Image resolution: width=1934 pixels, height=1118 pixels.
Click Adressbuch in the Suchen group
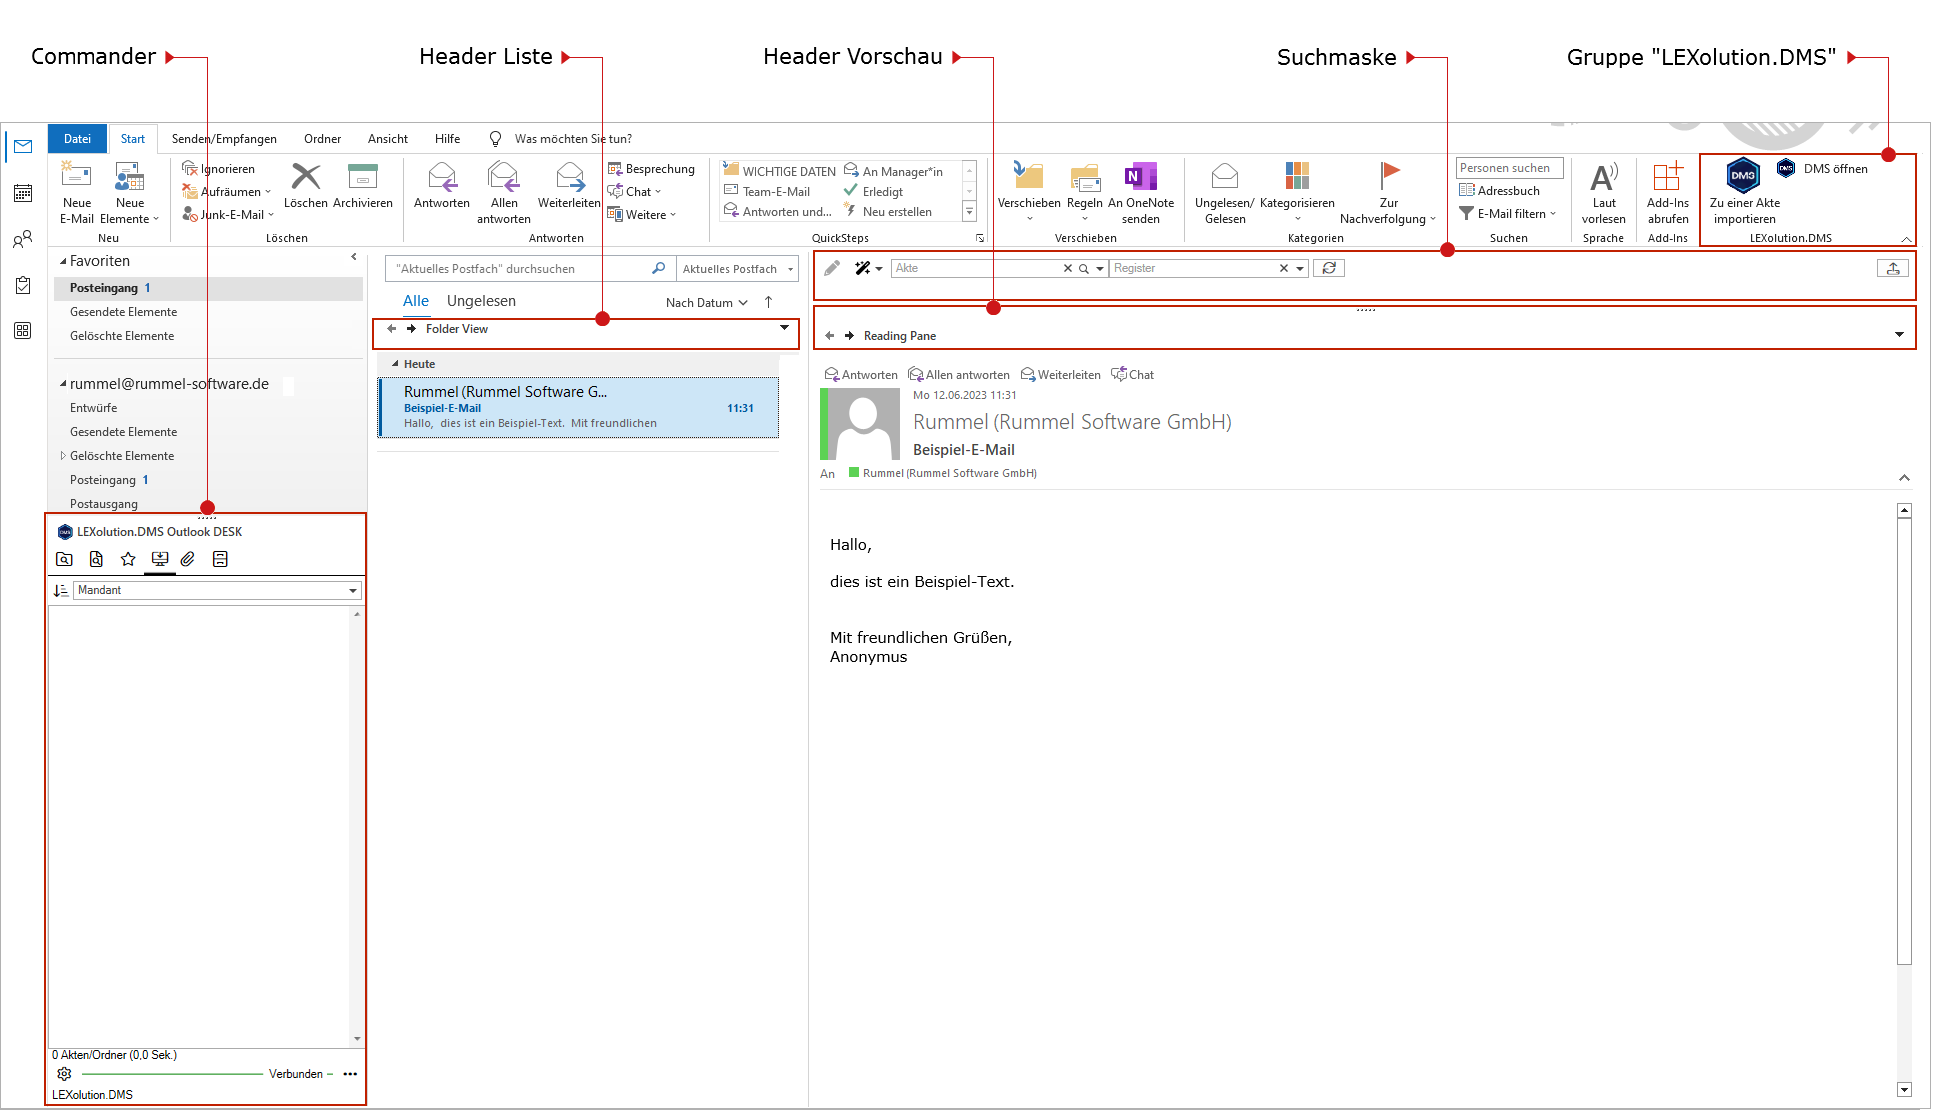[1500, 191]
